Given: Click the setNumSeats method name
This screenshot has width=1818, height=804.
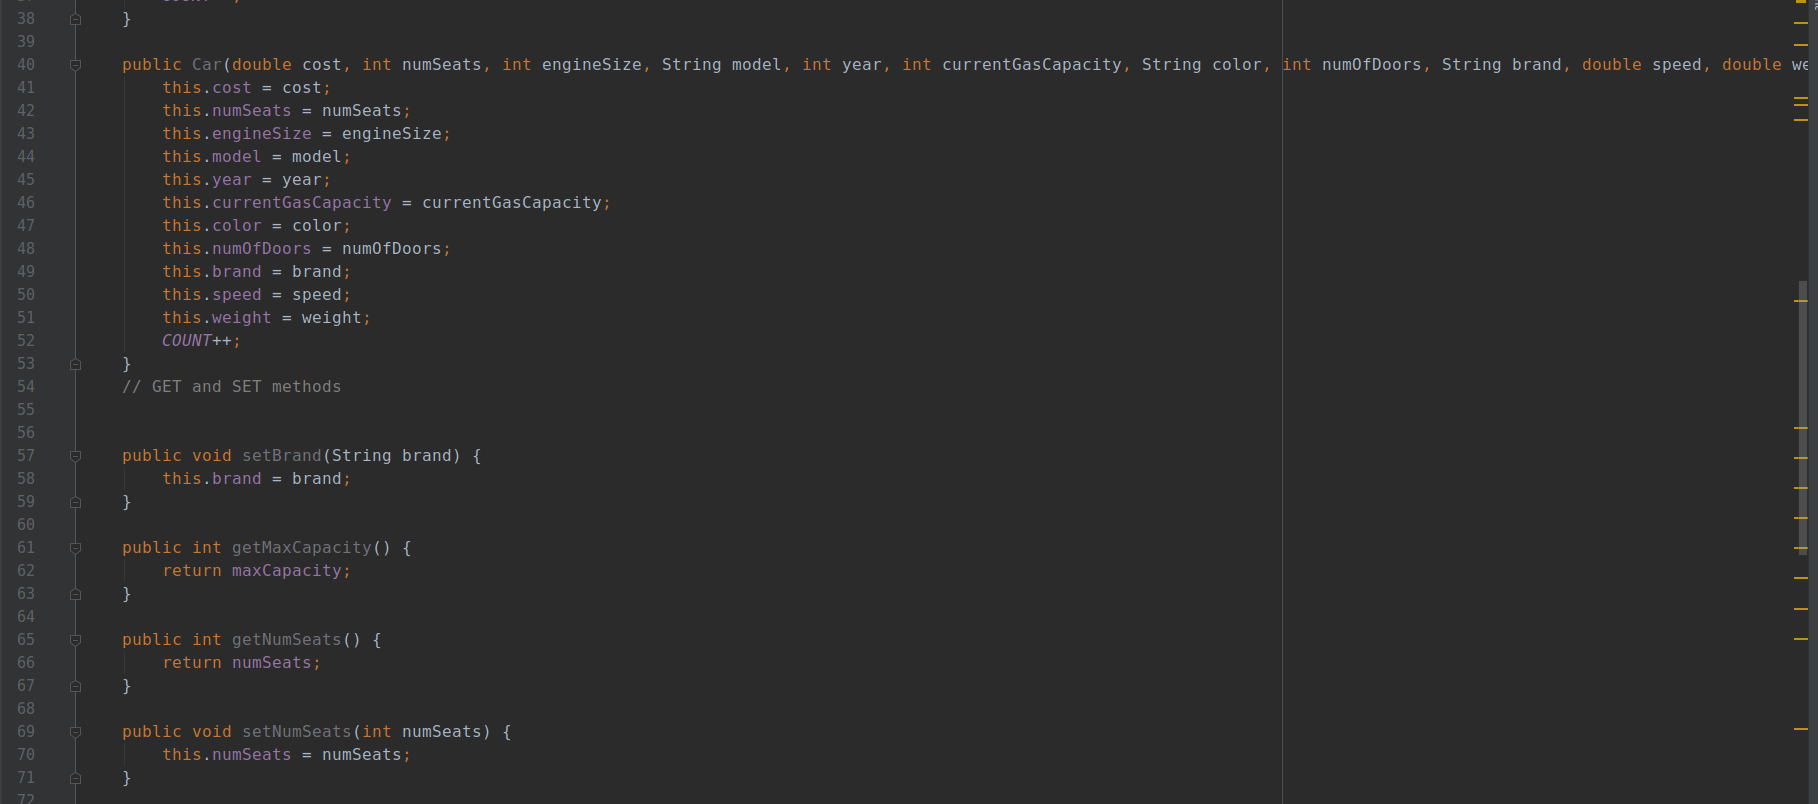Looking at the screenshot, I should point(296,732).
